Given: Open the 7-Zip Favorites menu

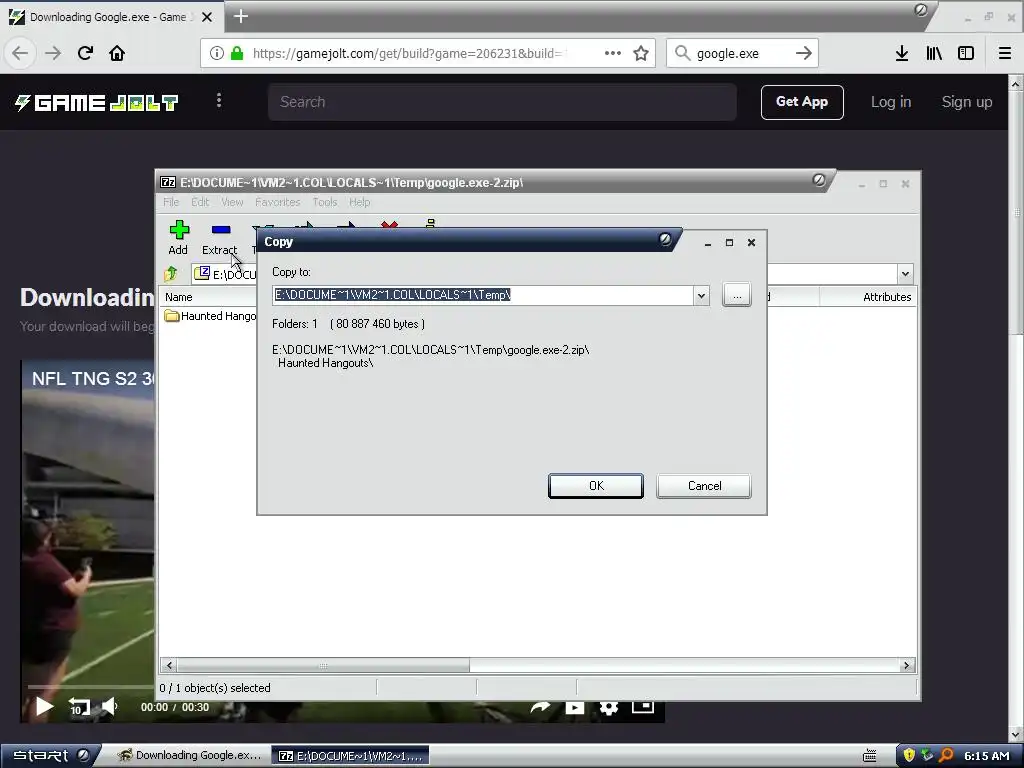Looking at the screenshot, I should 278,202.
